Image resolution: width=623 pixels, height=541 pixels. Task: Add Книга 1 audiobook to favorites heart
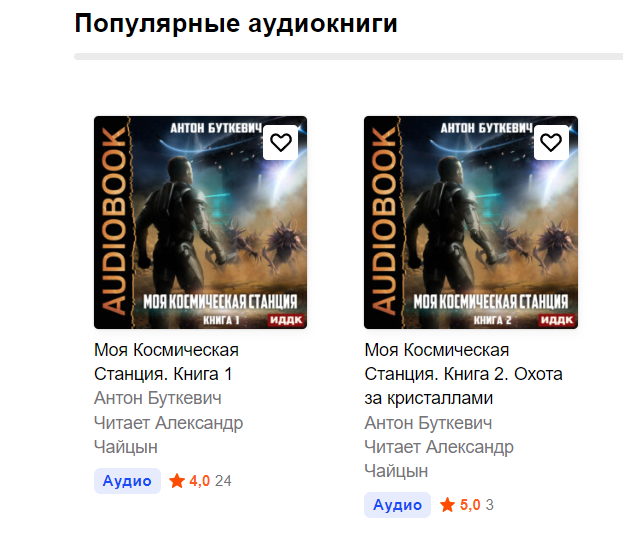(x=281, y=142)
